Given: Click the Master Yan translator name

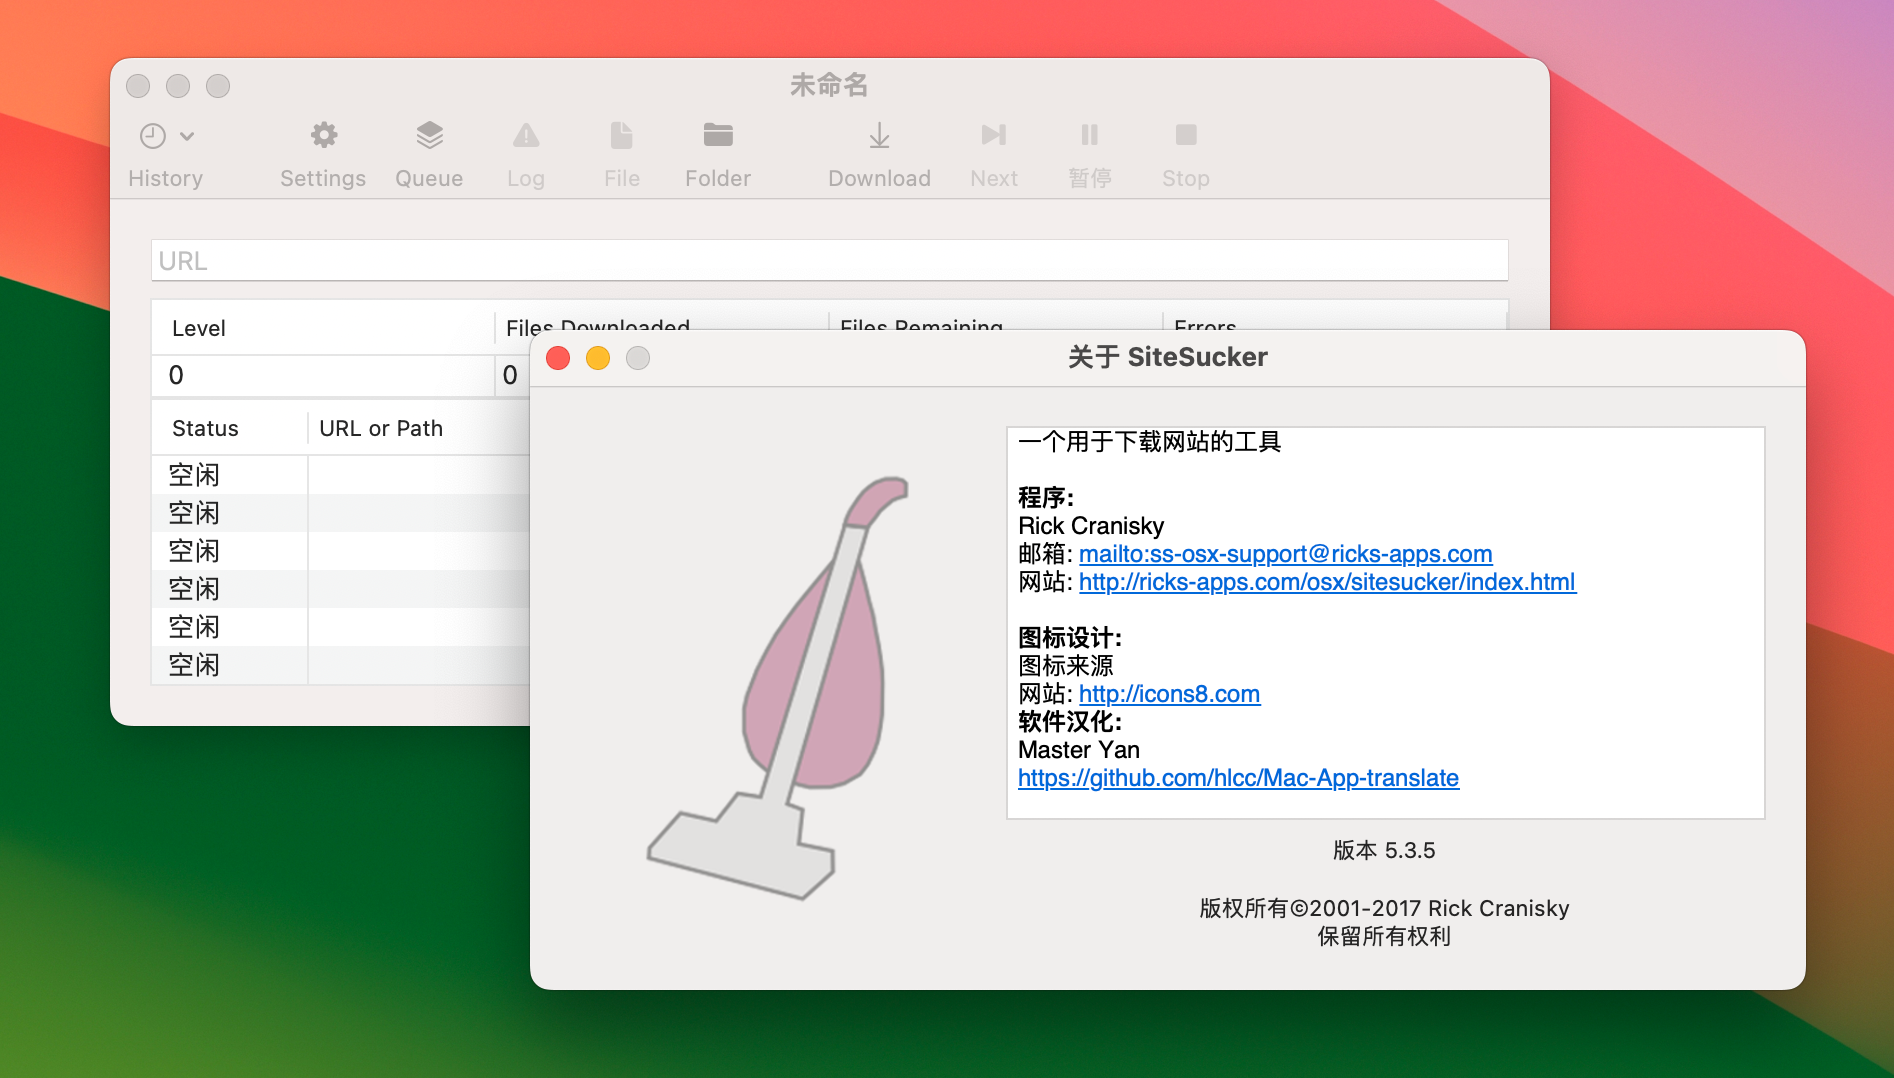Looking at the screenshot, I should (1079, 750).
